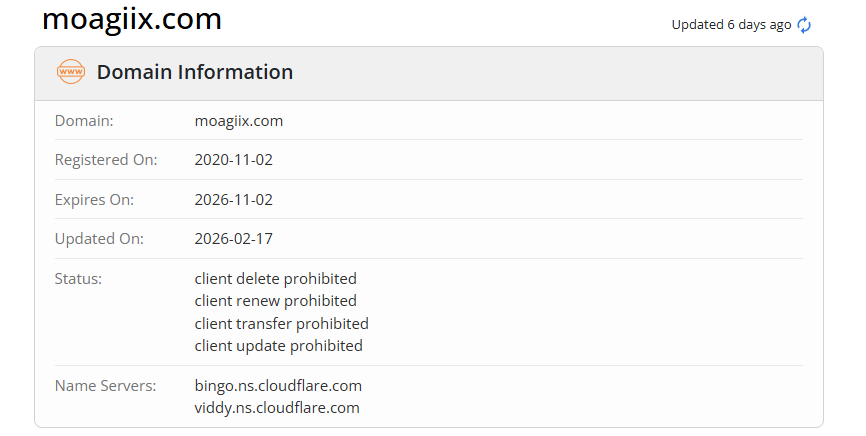Image resolution: width=866 pixels, height=436 pixels.
Task: Click the refresh icon next to Updated
Action: tap(805, 25)
